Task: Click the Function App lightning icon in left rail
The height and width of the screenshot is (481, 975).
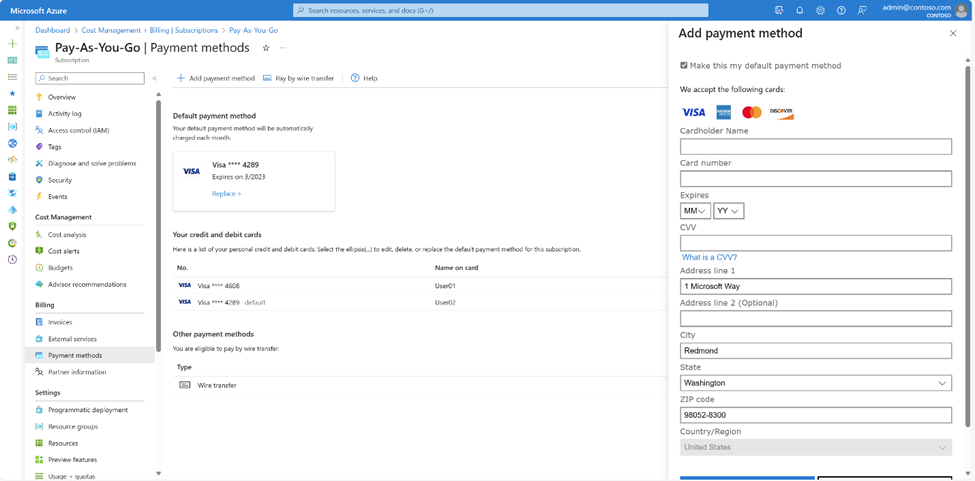Action: click(12, 160)
